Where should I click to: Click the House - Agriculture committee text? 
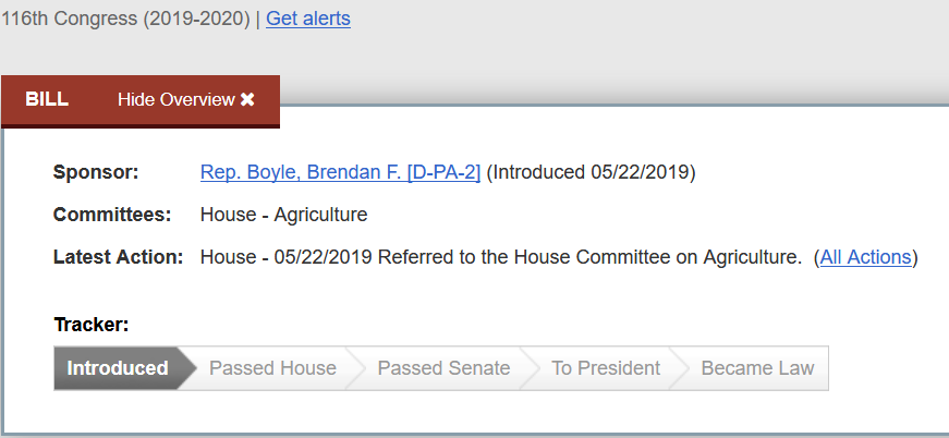[283, 214]
